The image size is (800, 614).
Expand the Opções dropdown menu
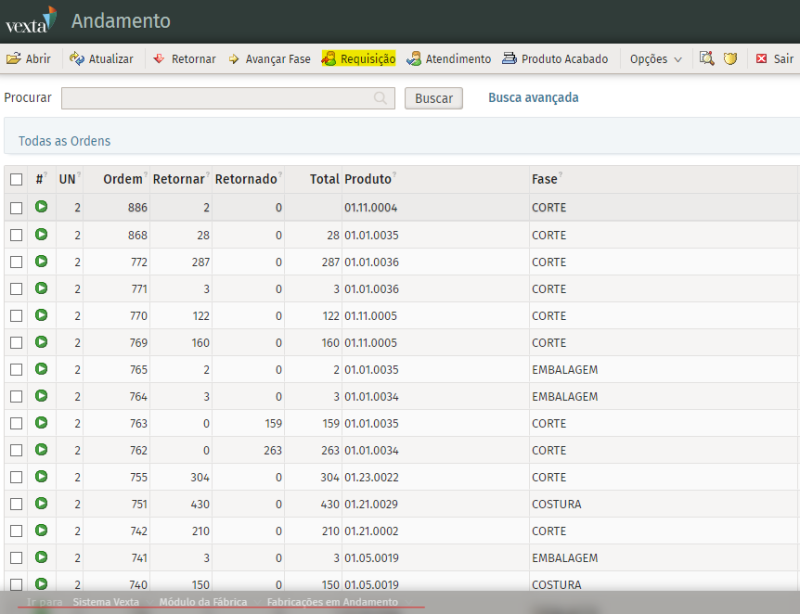[656, 59]
